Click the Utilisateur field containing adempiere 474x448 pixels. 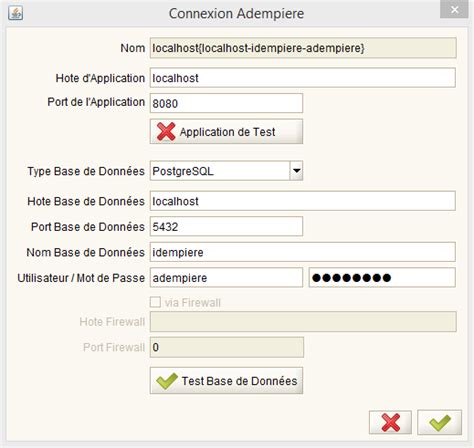(226, 277)
